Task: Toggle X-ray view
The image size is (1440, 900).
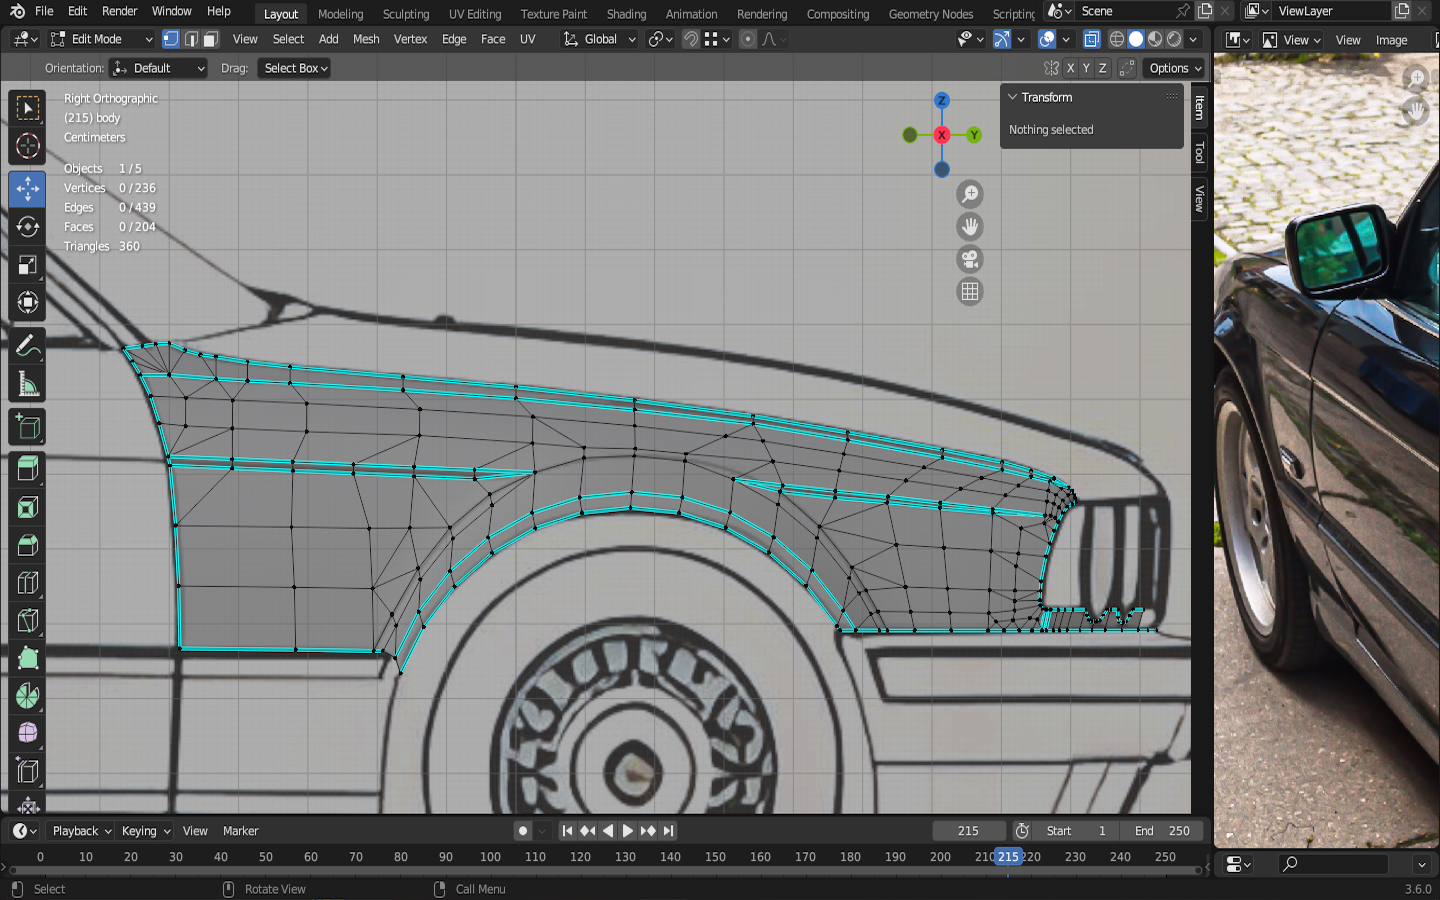Action: 1092,39
